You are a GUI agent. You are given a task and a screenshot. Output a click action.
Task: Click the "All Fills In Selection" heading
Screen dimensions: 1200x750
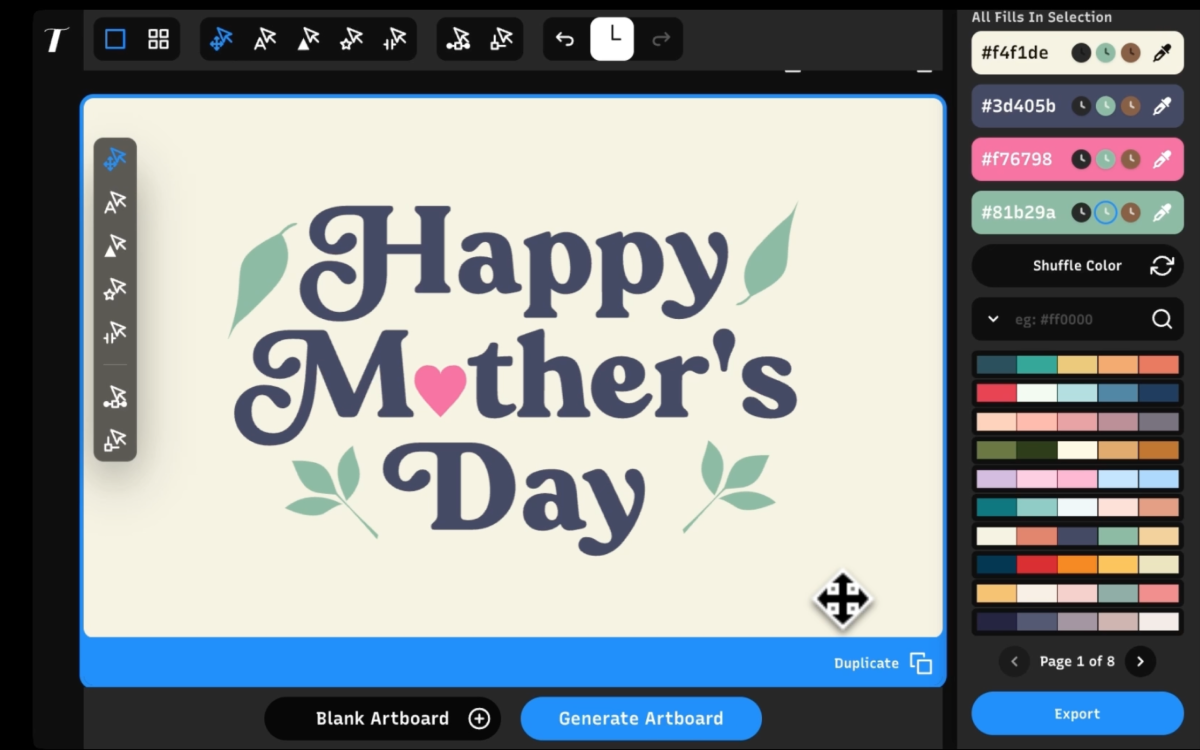(x=1041, y=17)
